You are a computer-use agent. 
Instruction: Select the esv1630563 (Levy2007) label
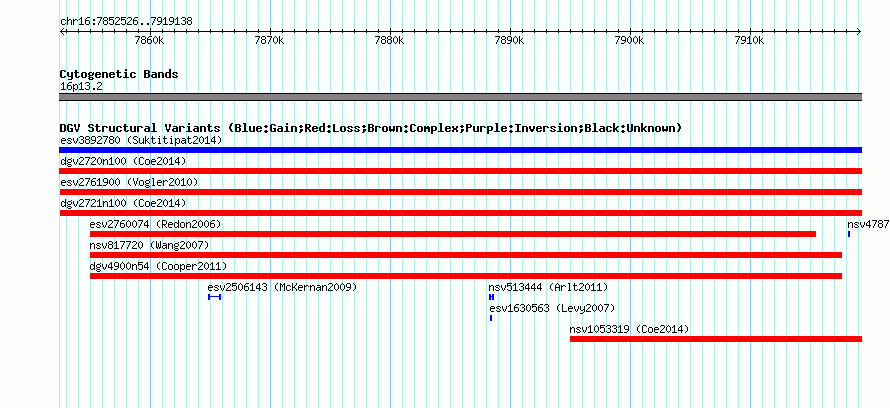(552, 308)
